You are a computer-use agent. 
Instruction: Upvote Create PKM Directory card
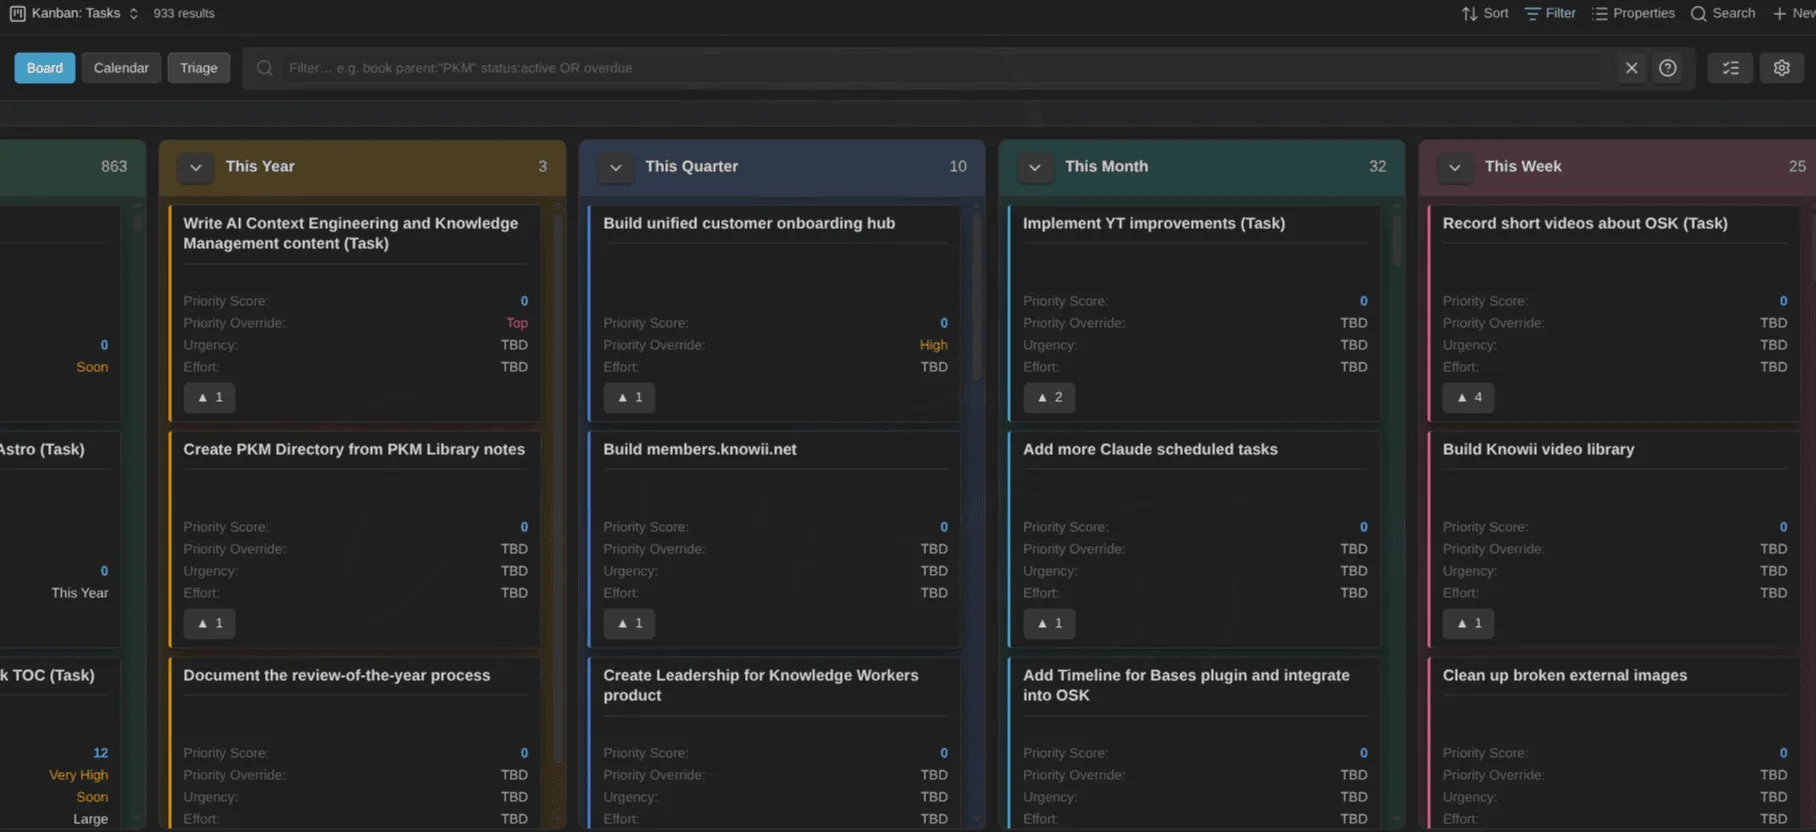point(210,623)
